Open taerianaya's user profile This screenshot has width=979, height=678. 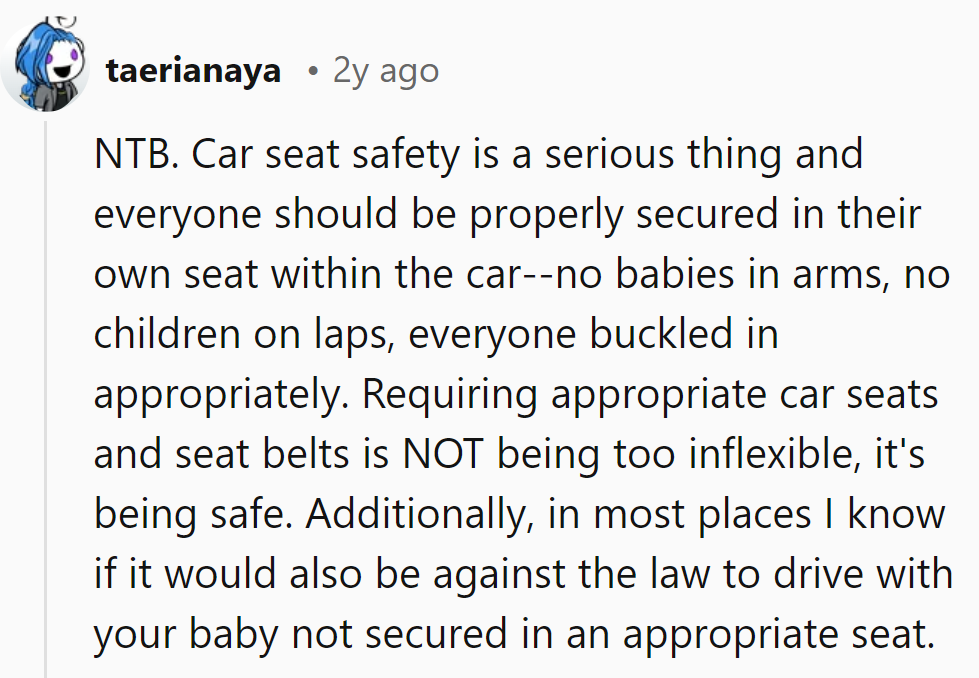tap(192, 72)
